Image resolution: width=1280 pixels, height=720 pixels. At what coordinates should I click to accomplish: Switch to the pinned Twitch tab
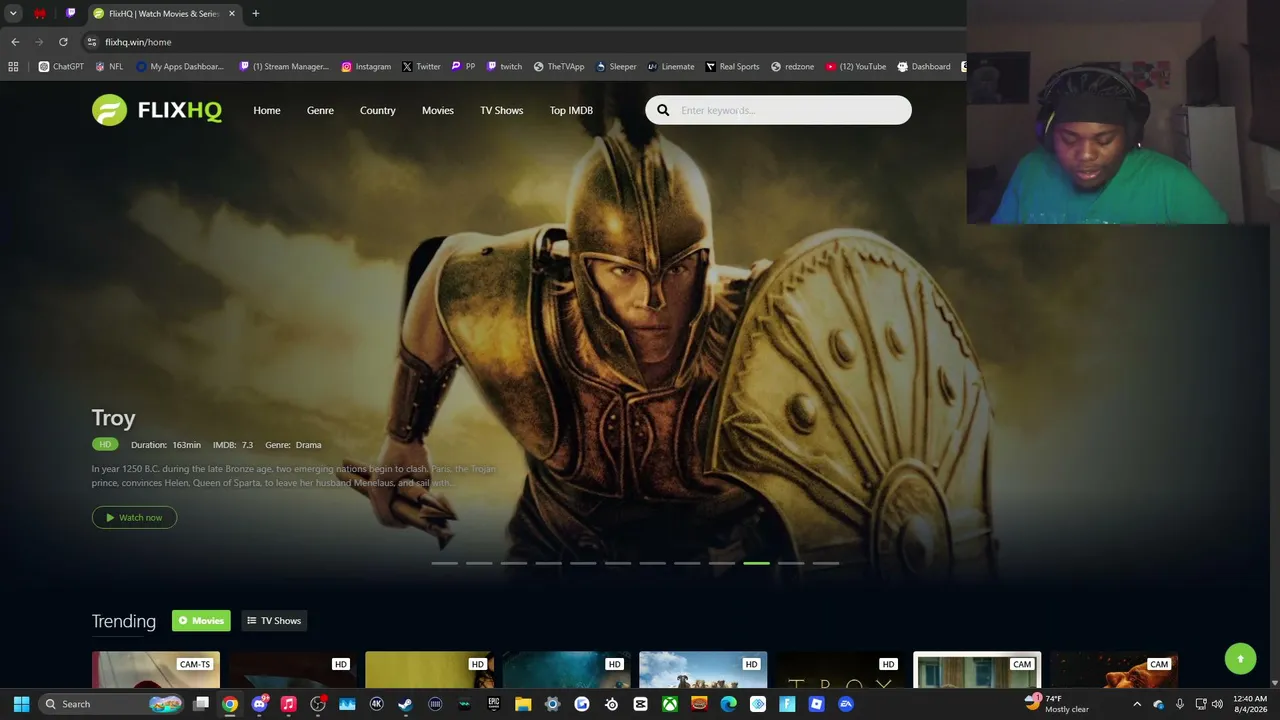[70, 13]
